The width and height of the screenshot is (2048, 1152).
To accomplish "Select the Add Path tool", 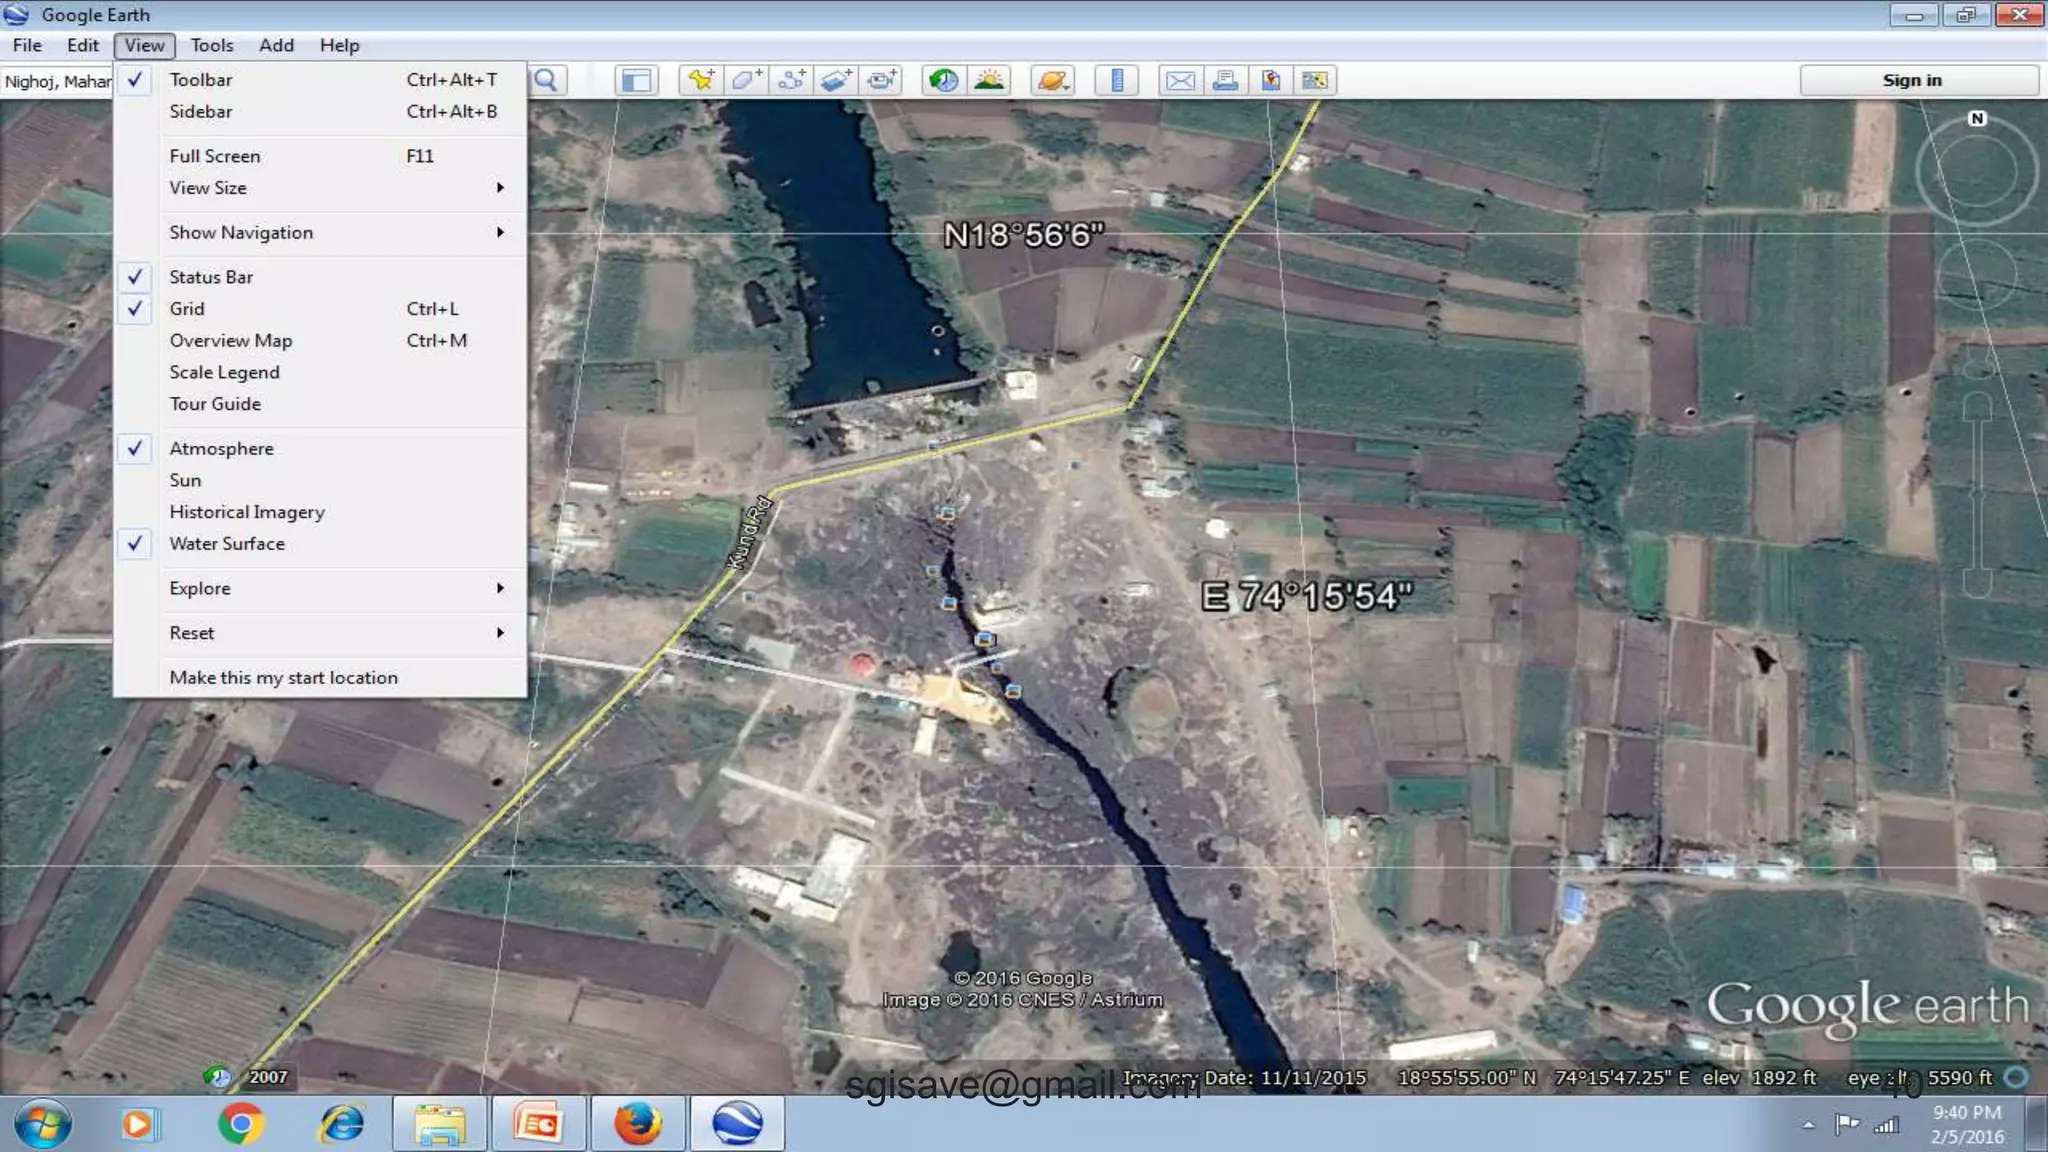I will (x=791, y=80).
